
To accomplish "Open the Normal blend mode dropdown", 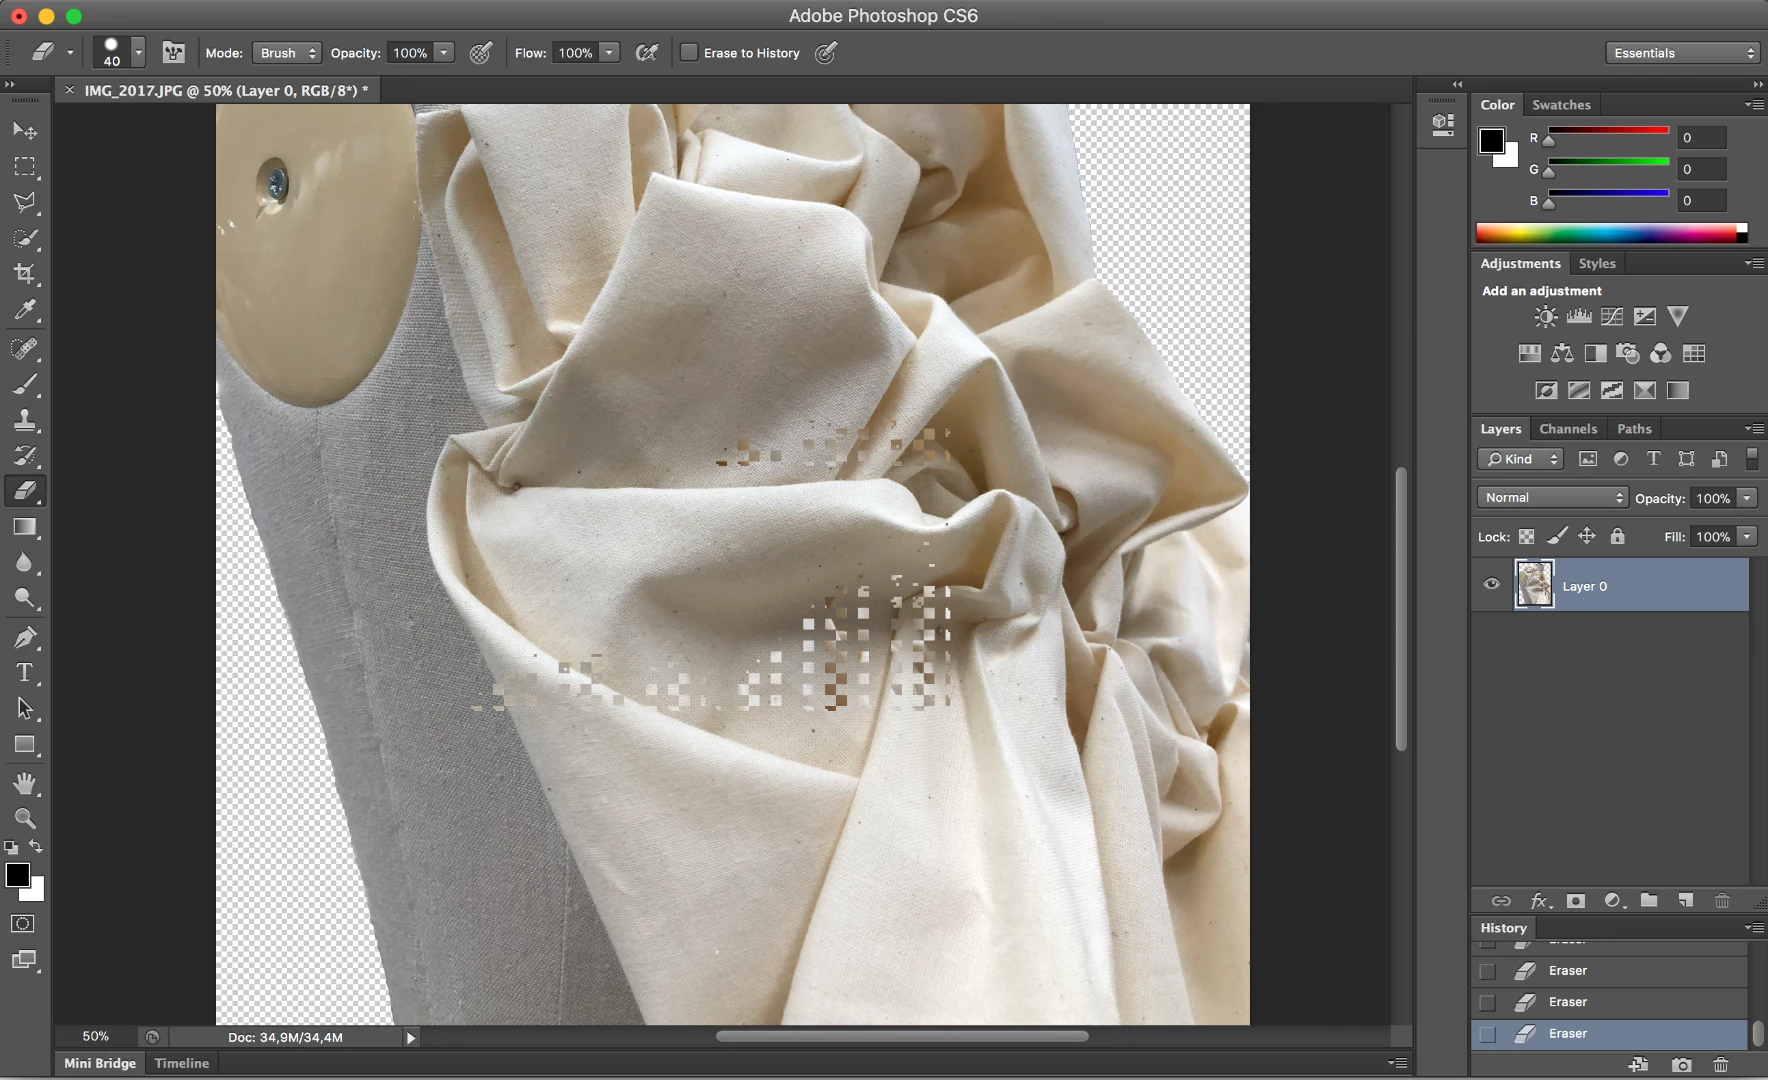I will [x=1553, y=497].
